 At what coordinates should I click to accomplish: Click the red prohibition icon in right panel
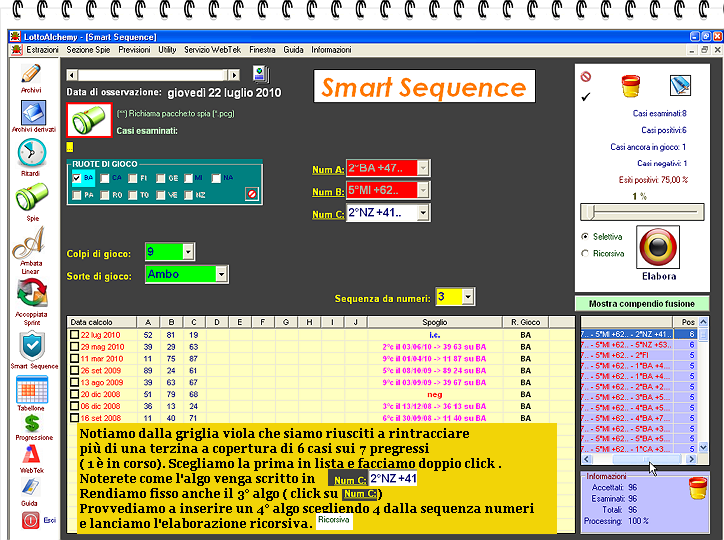click(585, 77)
